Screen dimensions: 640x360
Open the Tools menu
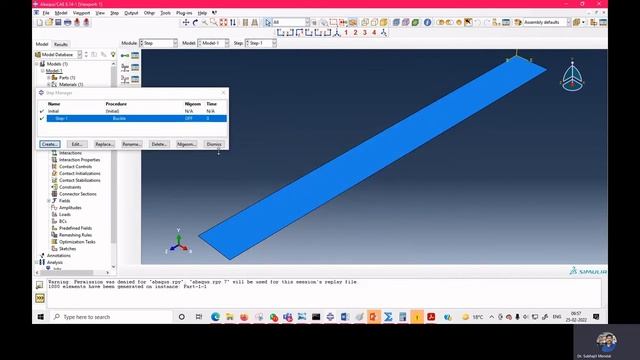(165, 13)
